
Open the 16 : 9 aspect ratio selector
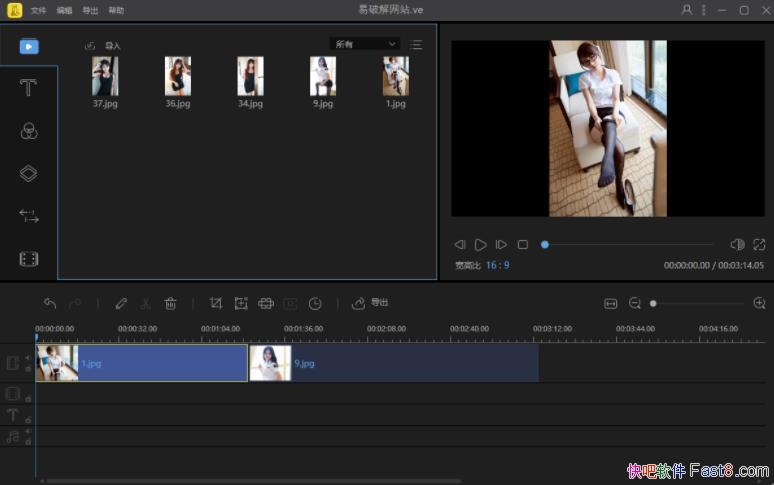[497, 265]
